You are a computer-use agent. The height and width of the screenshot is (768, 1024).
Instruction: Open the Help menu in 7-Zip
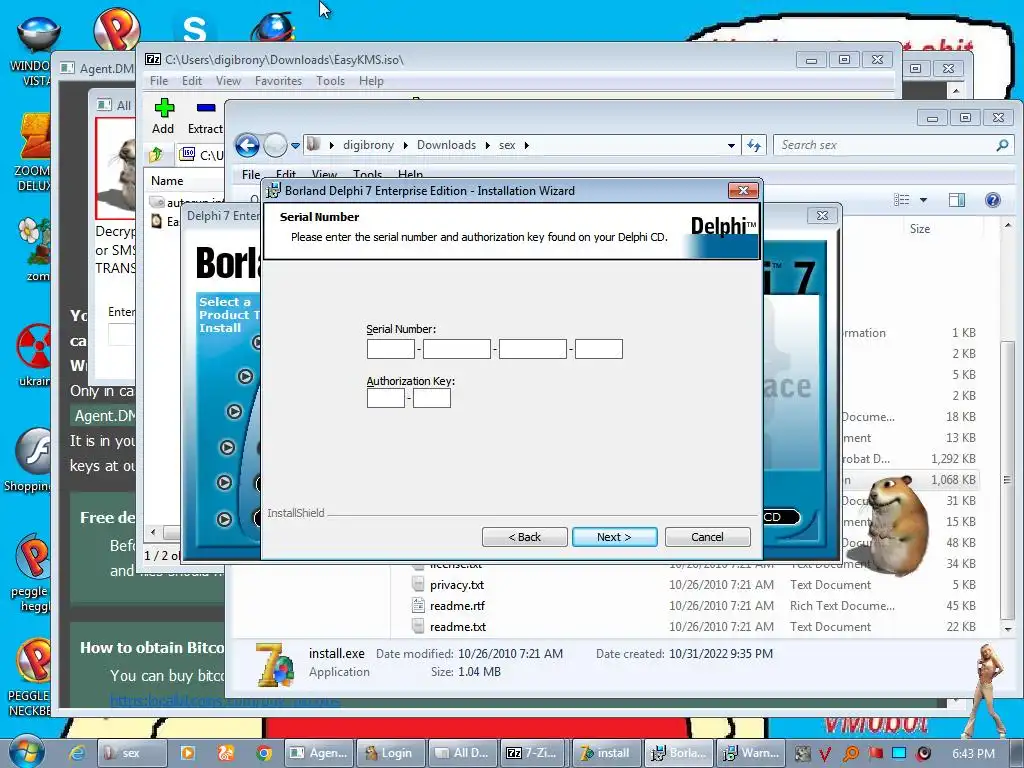(x=371, y=81)
